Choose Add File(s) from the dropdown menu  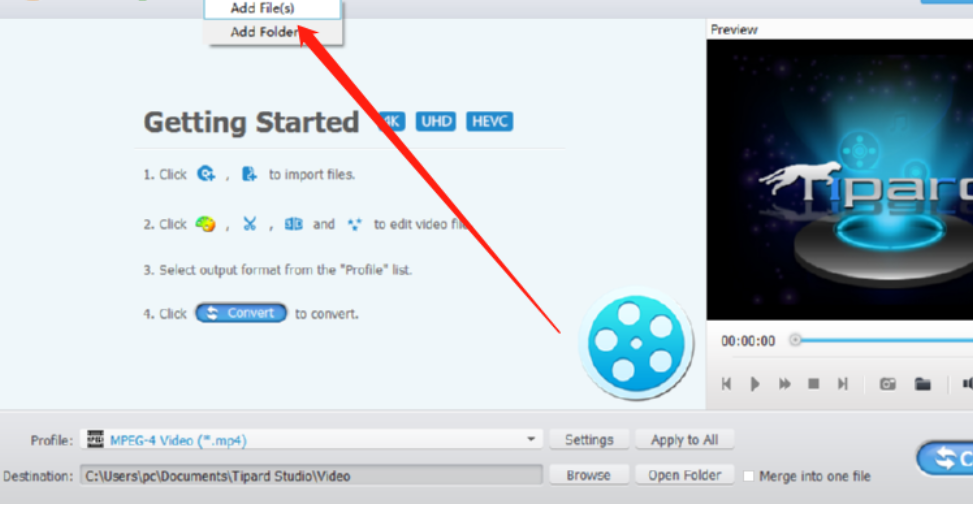tap(273, 8)
